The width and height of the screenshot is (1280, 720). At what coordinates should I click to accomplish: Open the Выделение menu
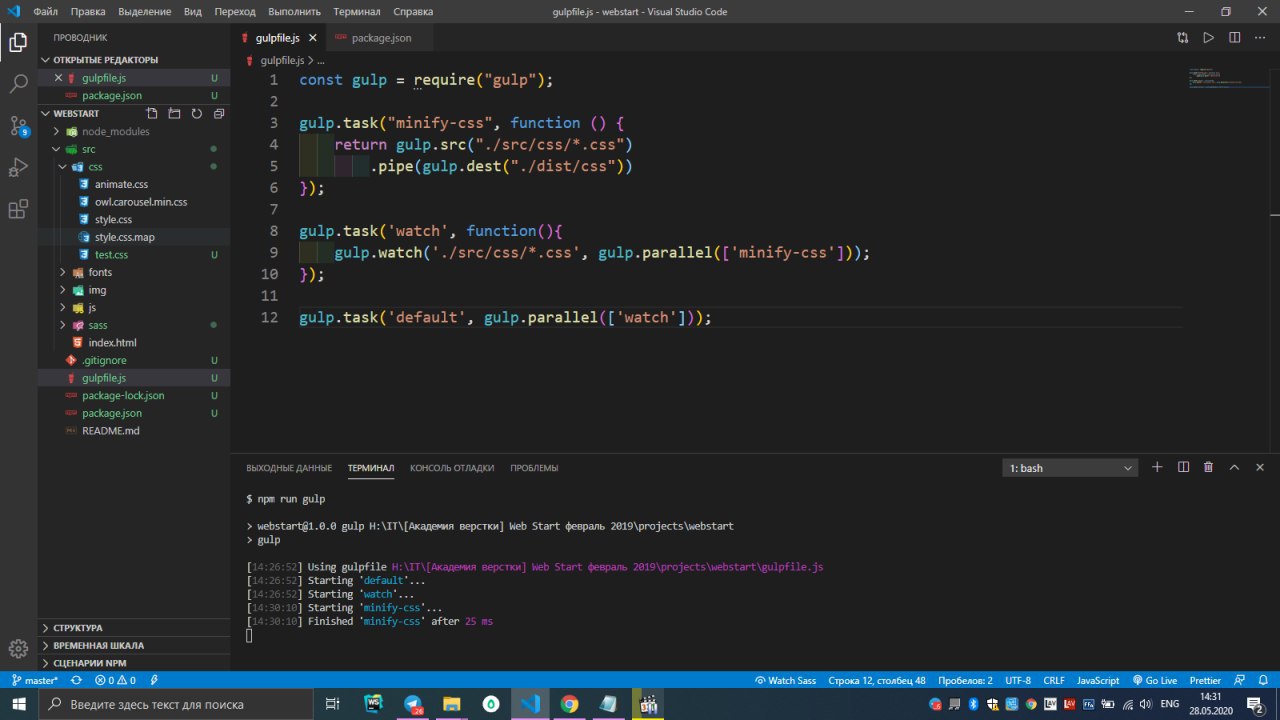pyautogui.click(x=144, y=12)
